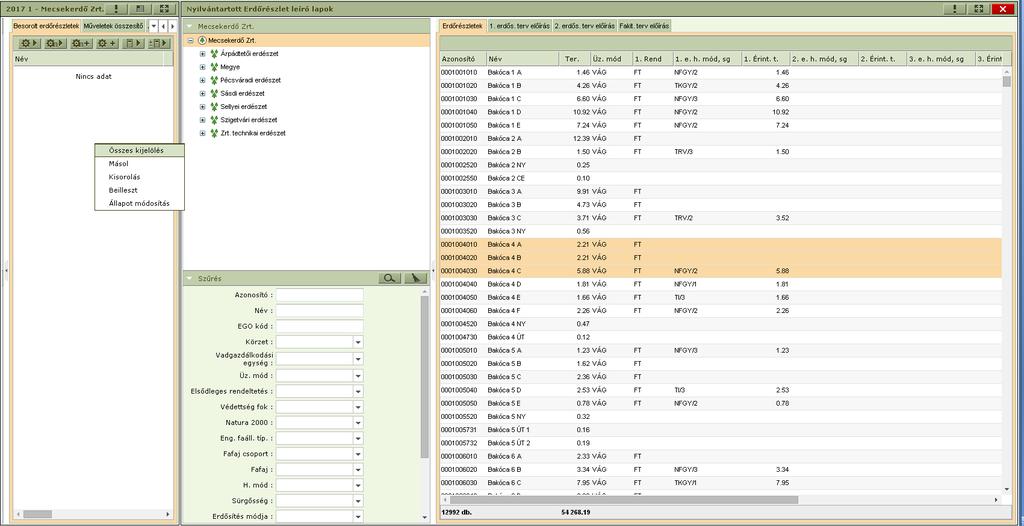Switch to the Besorolt erdőrészletek tab
The height and width of the screenshot is (526, 1024).
[46, 26]
